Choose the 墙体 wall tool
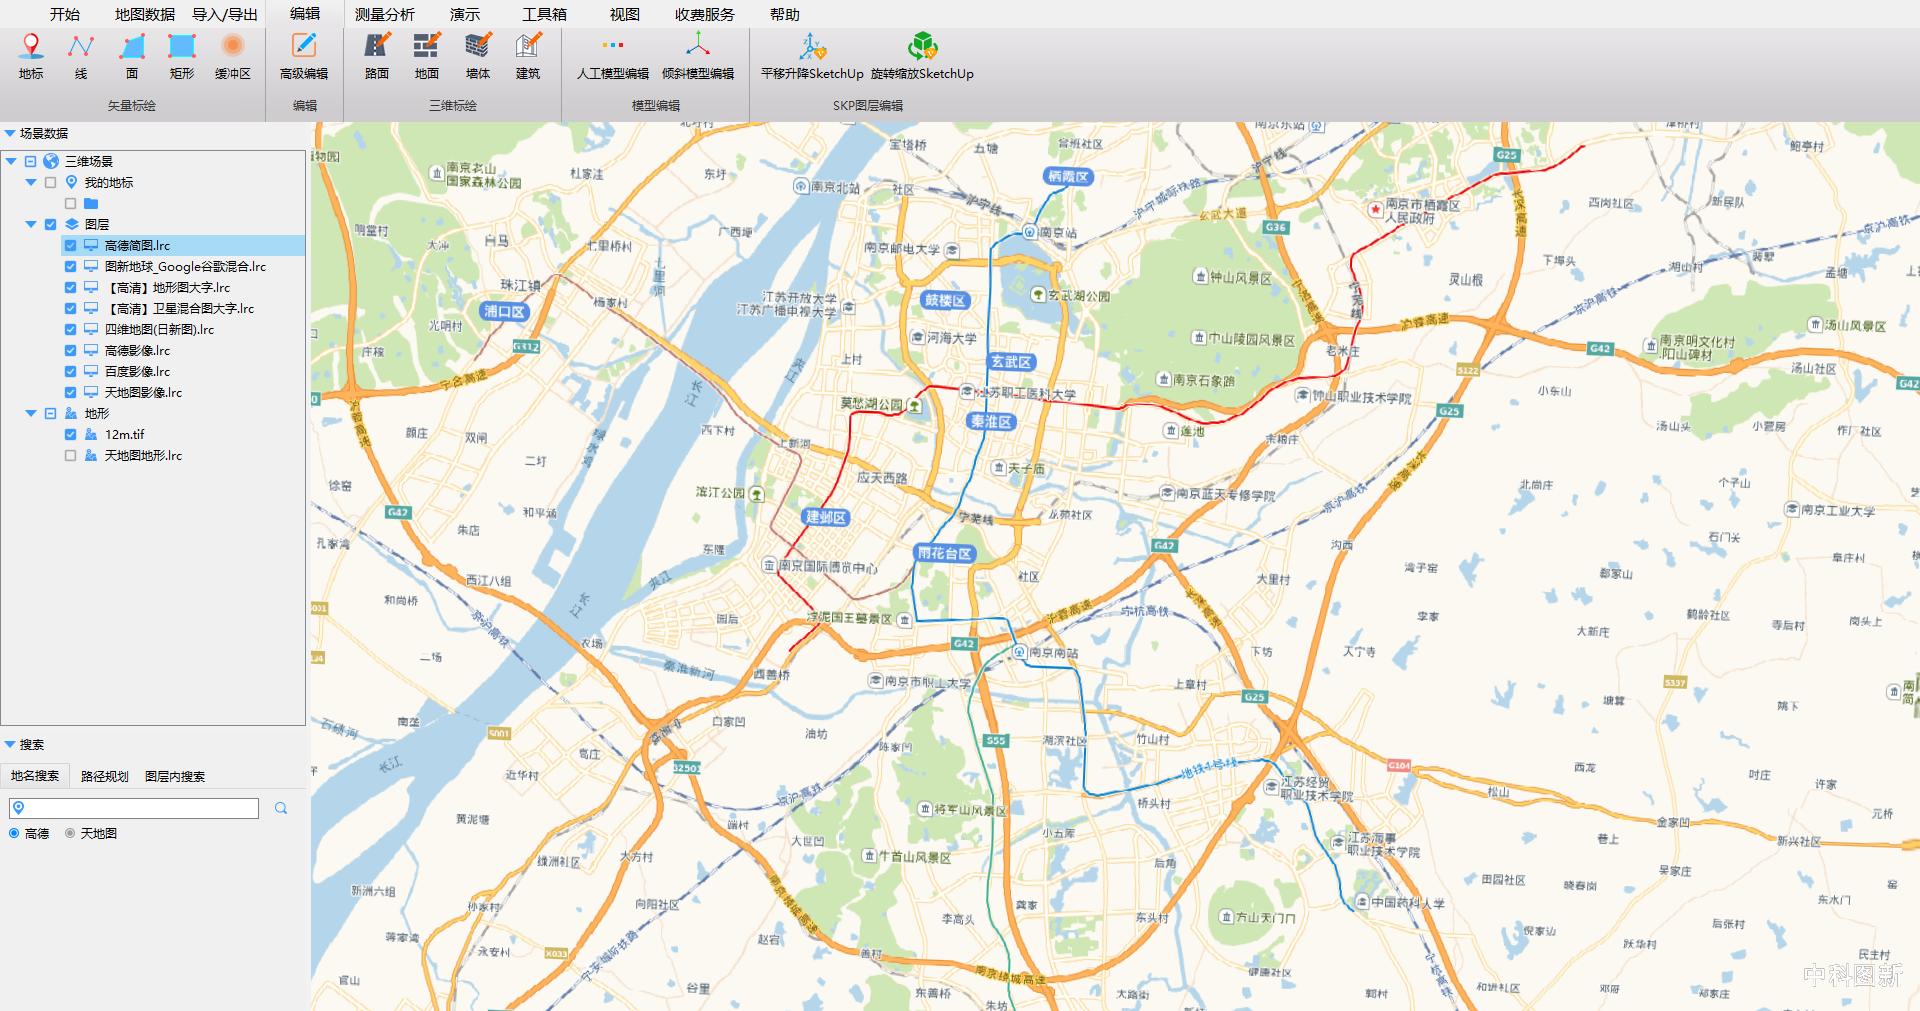The image size is (1920, 1011). (x=478, y=56)
